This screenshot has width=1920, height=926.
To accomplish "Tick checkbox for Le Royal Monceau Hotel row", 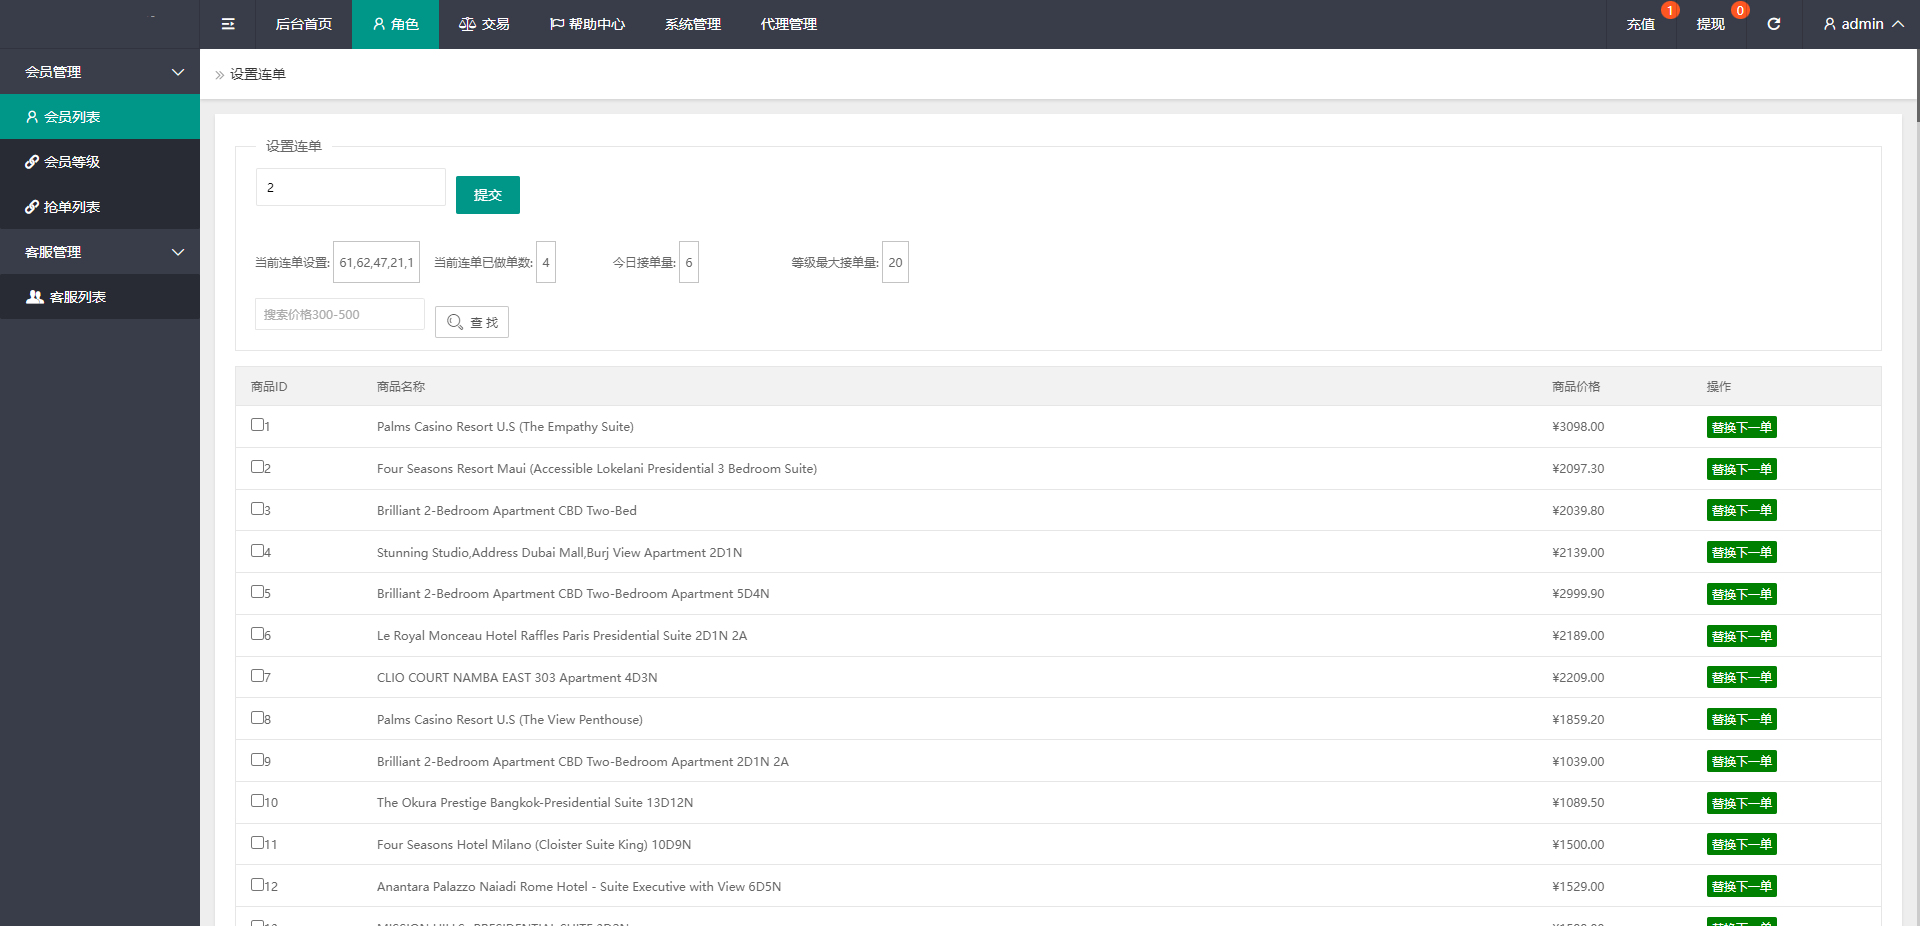I will click(x=257, y=634).
